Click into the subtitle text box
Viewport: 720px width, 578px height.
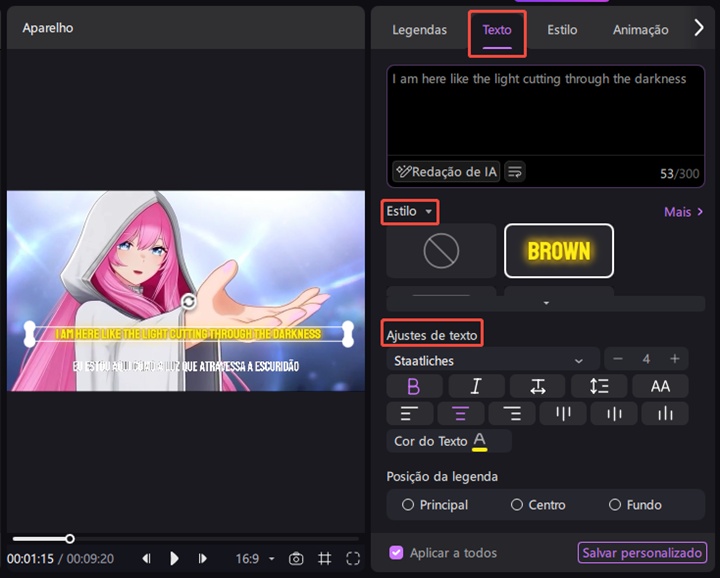(546, 111)
